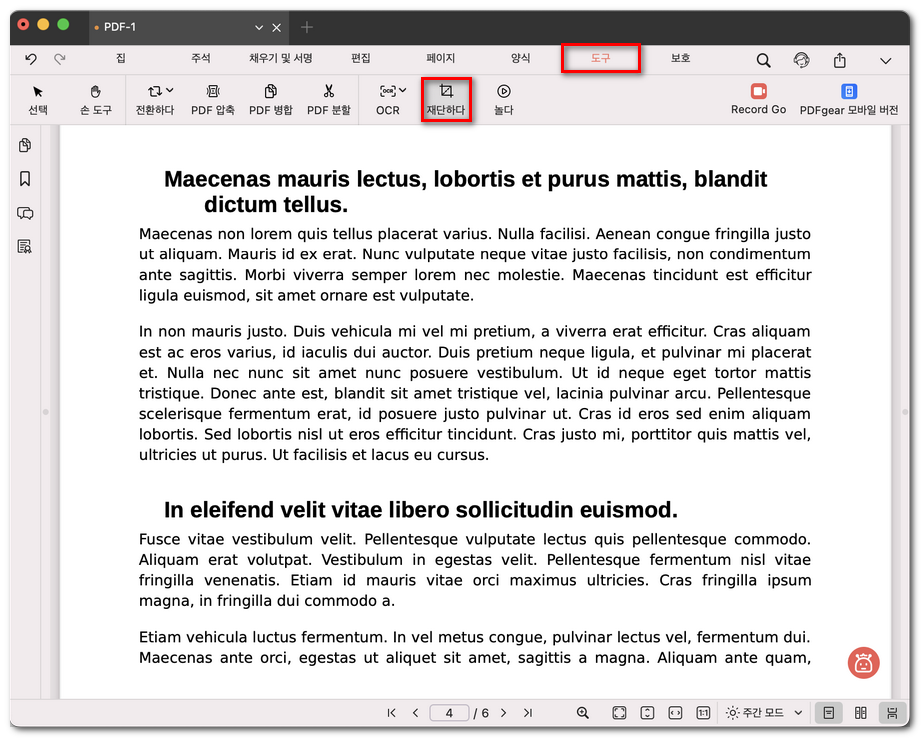Switch to the 주석 annotation tab

click(x=201, y=59)
